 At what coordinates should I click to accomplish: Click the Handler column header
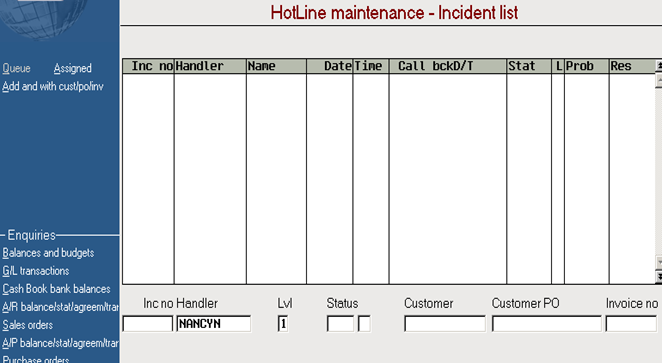(x=210, y=66)
